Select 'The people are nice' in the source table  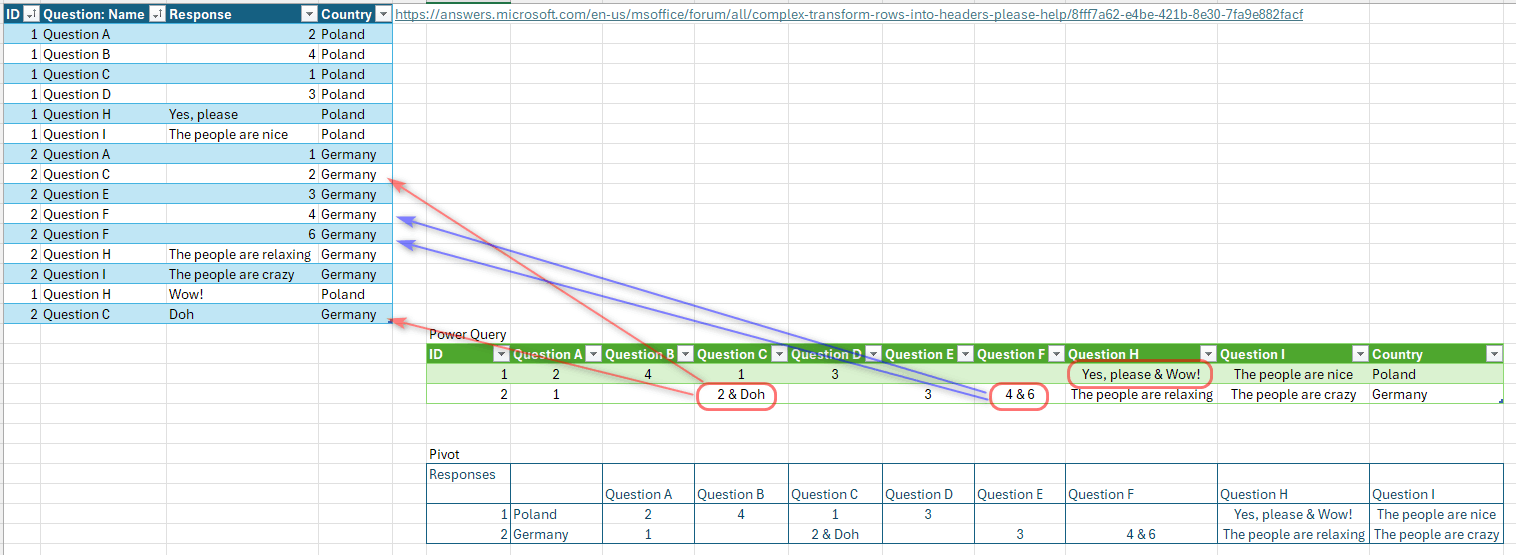(x=228, y=134)
